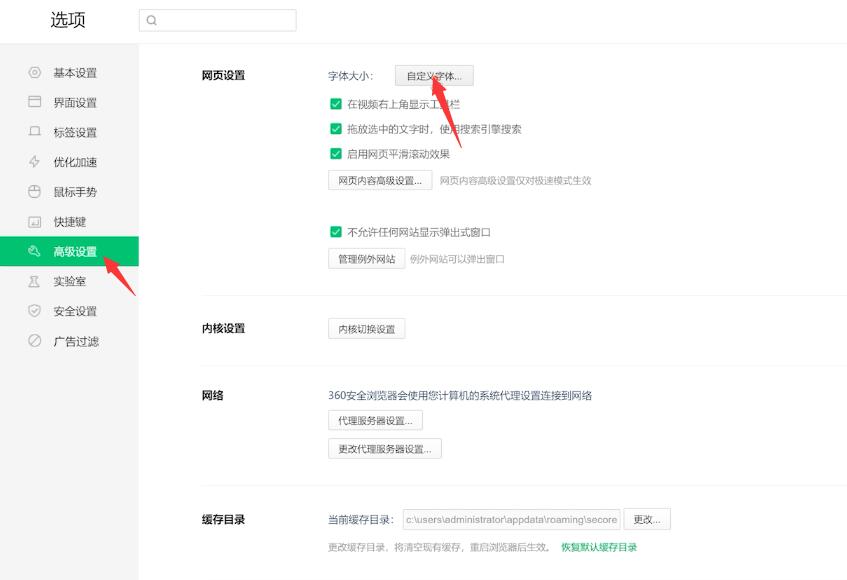Click the 标签设置 tab icon

35,132
